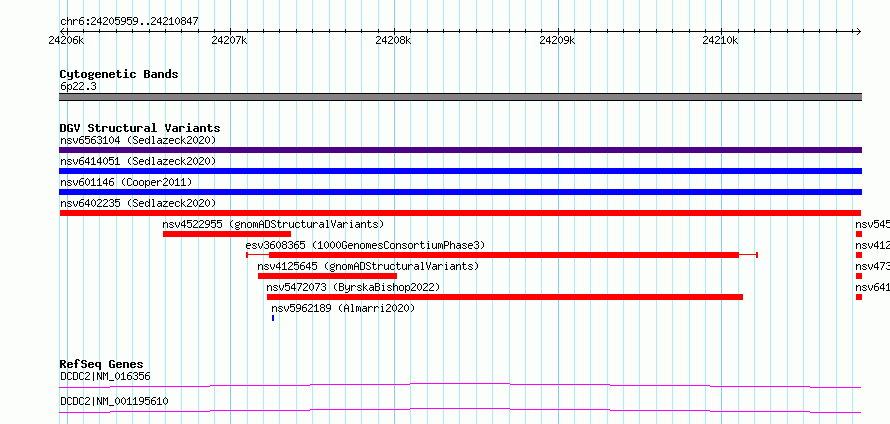Select the long red nsv6402235 variant bar
890x424 pixels.
click(x=460, y=213)
